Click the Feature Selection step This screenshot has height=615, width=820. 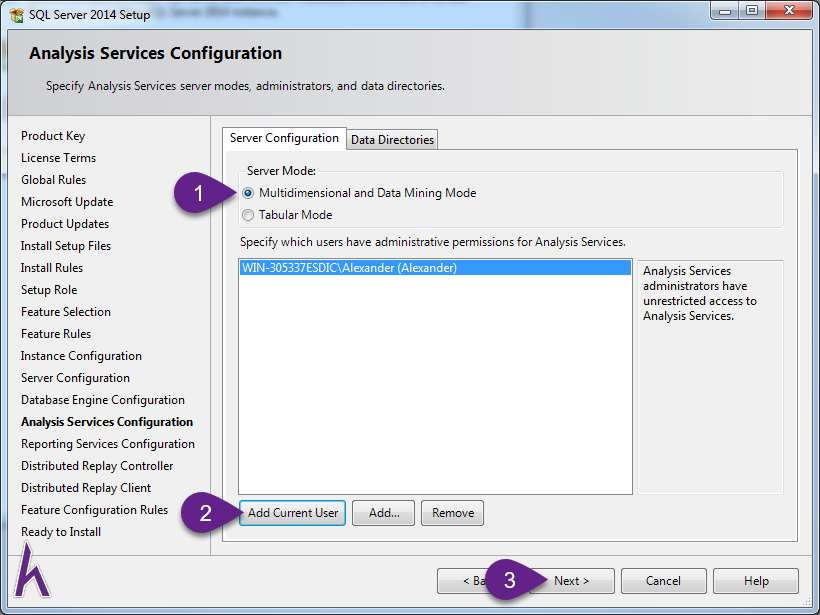coord(66,312)
